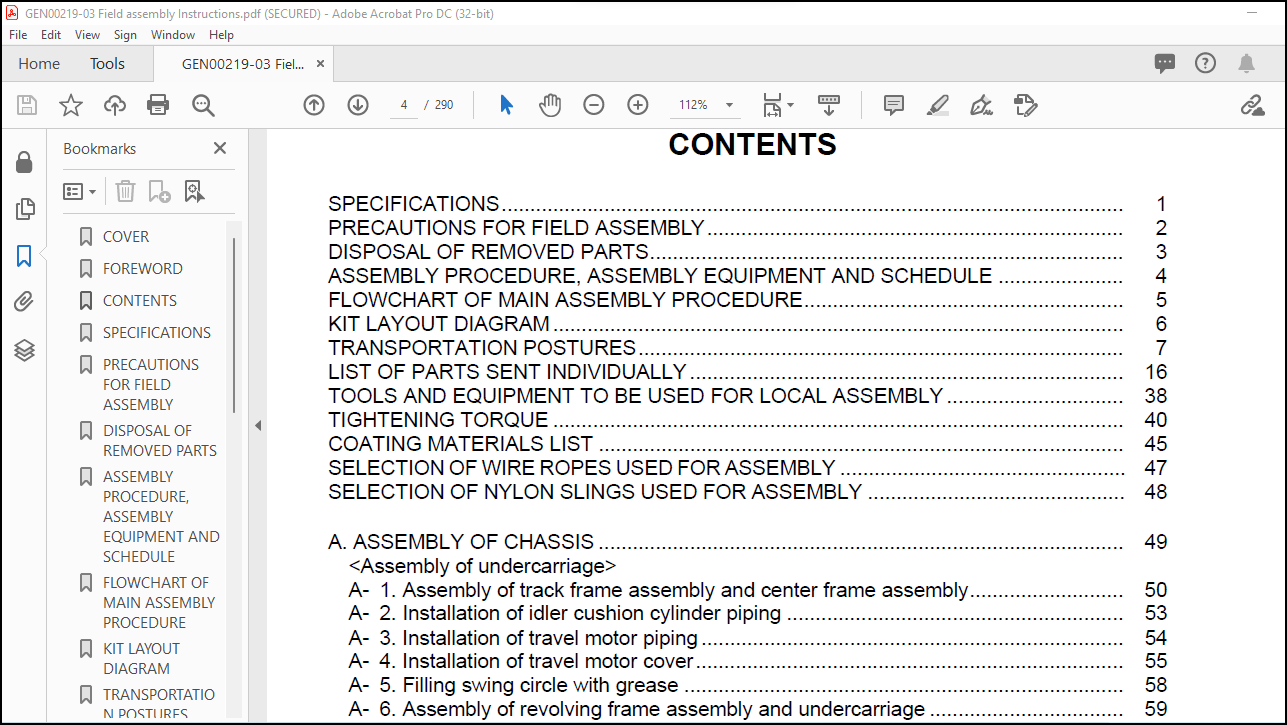
Task: Open the PRECAUTIONS FOR FIELD ASSEMBLY bookmark
Action: pos(151,385)
